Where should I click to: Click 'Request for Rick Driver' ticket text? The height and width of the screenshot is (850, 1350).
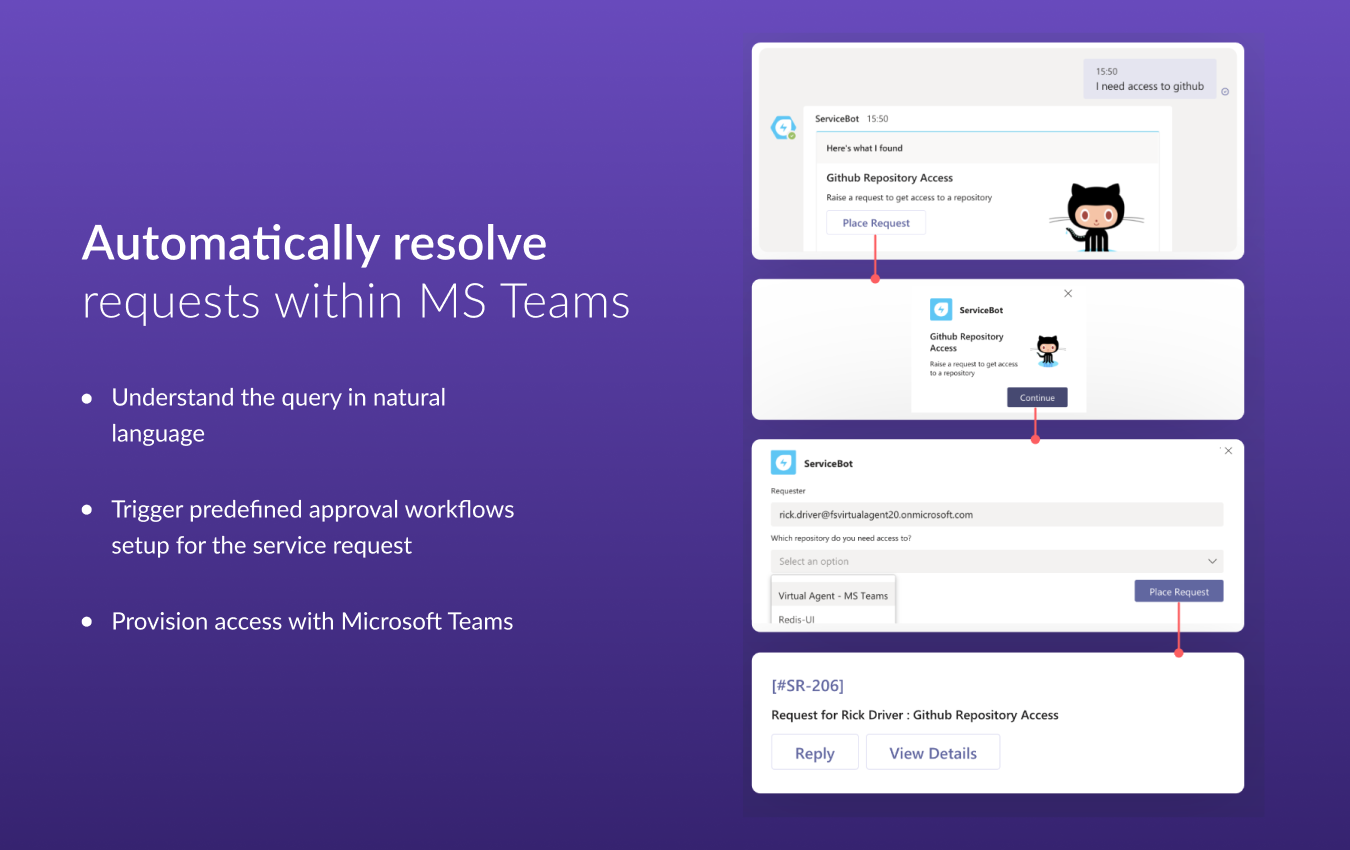[x=915, y=715]
